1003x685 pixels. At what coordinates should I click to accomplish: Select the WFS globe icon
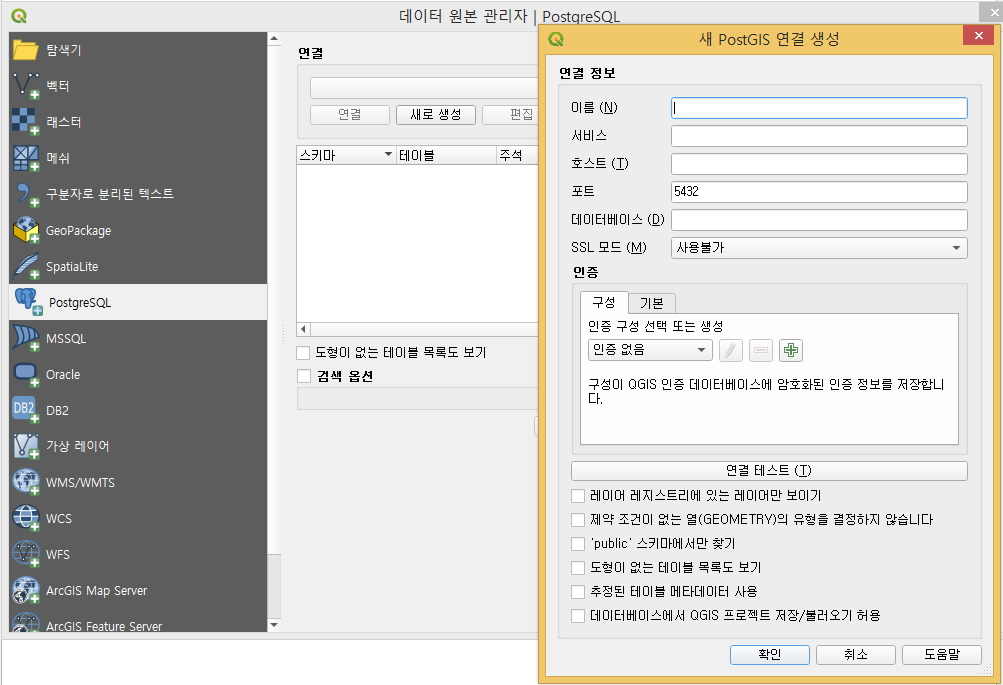(26, 554)
